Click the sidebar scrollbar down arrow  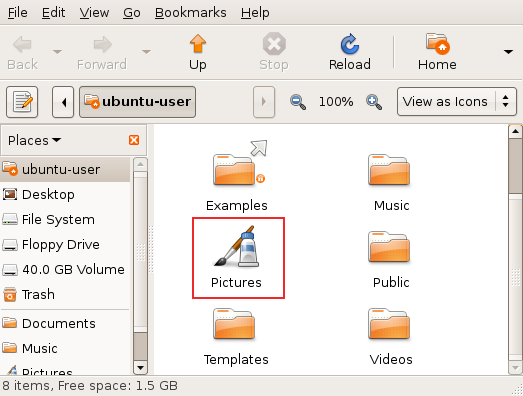click(x=140, y=368)
